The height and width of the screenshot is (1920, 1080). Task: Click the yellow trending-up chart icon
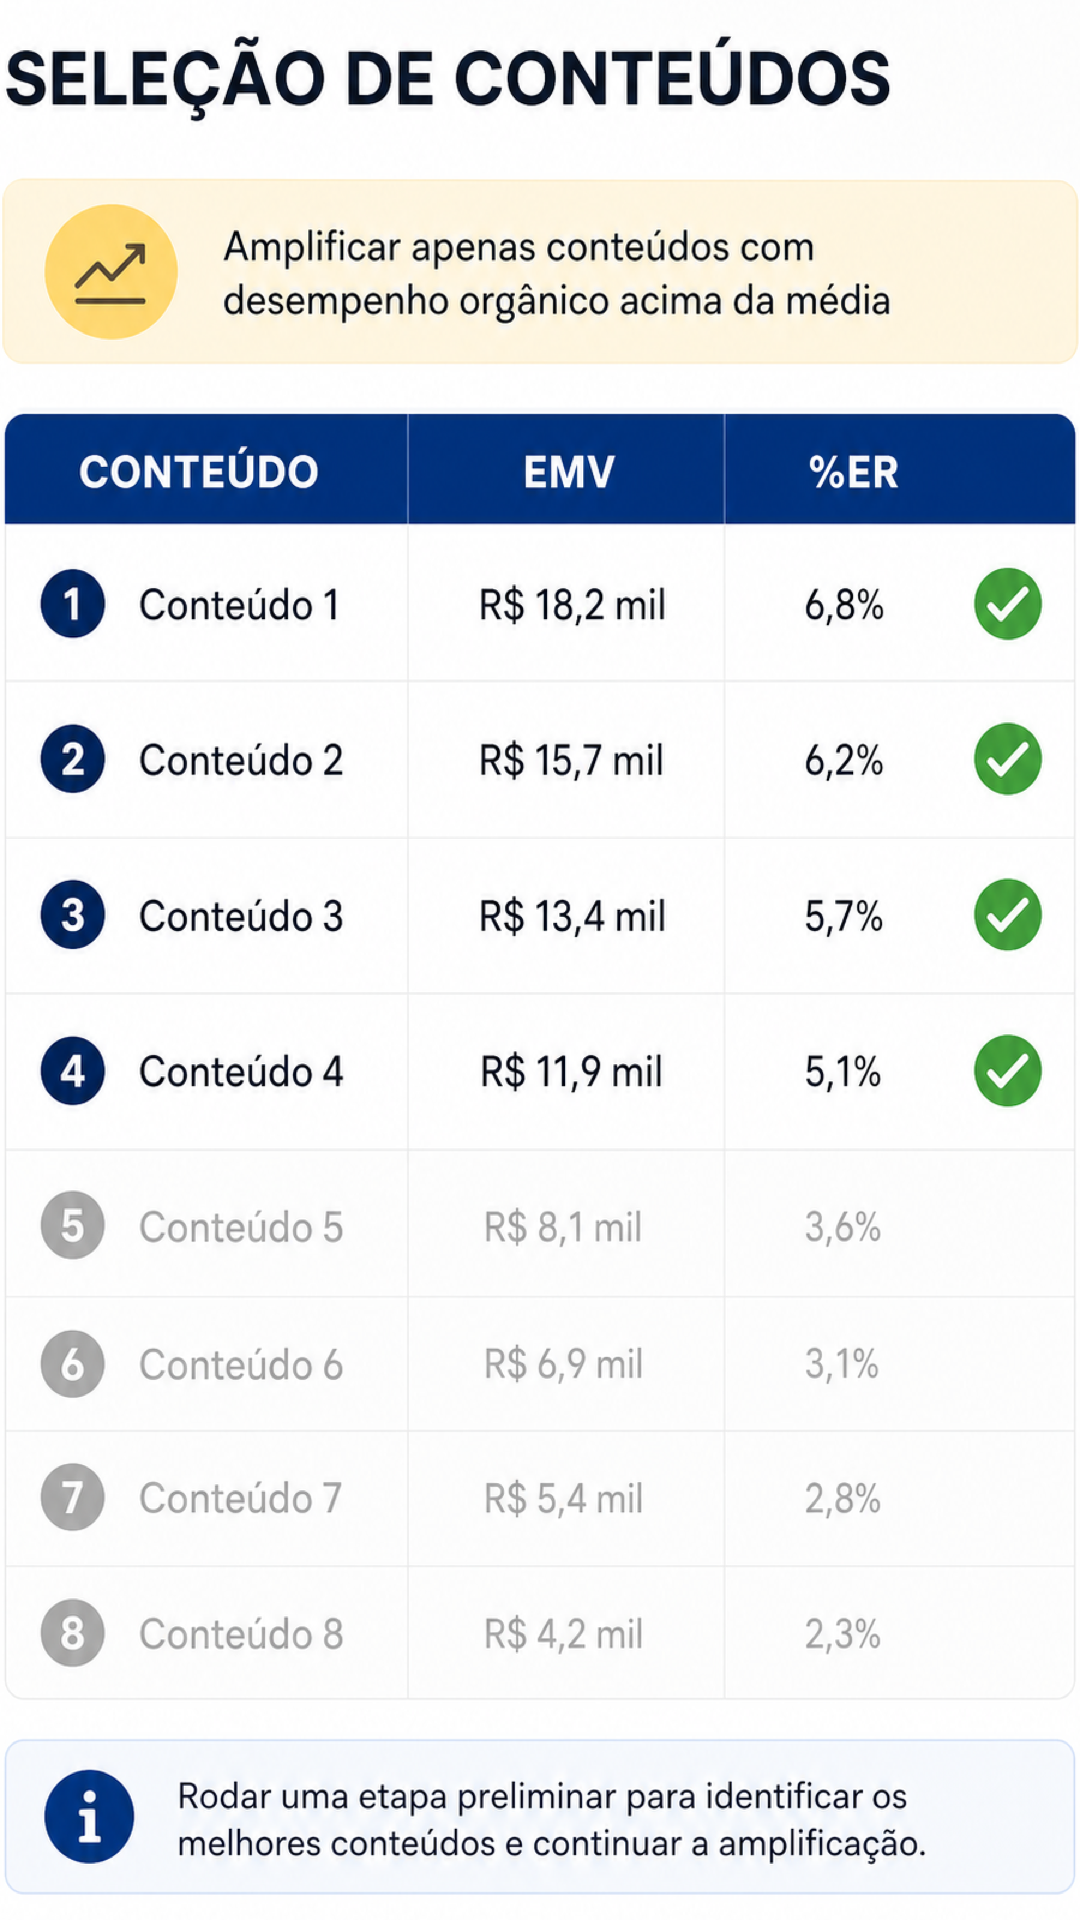pos(111,272)
